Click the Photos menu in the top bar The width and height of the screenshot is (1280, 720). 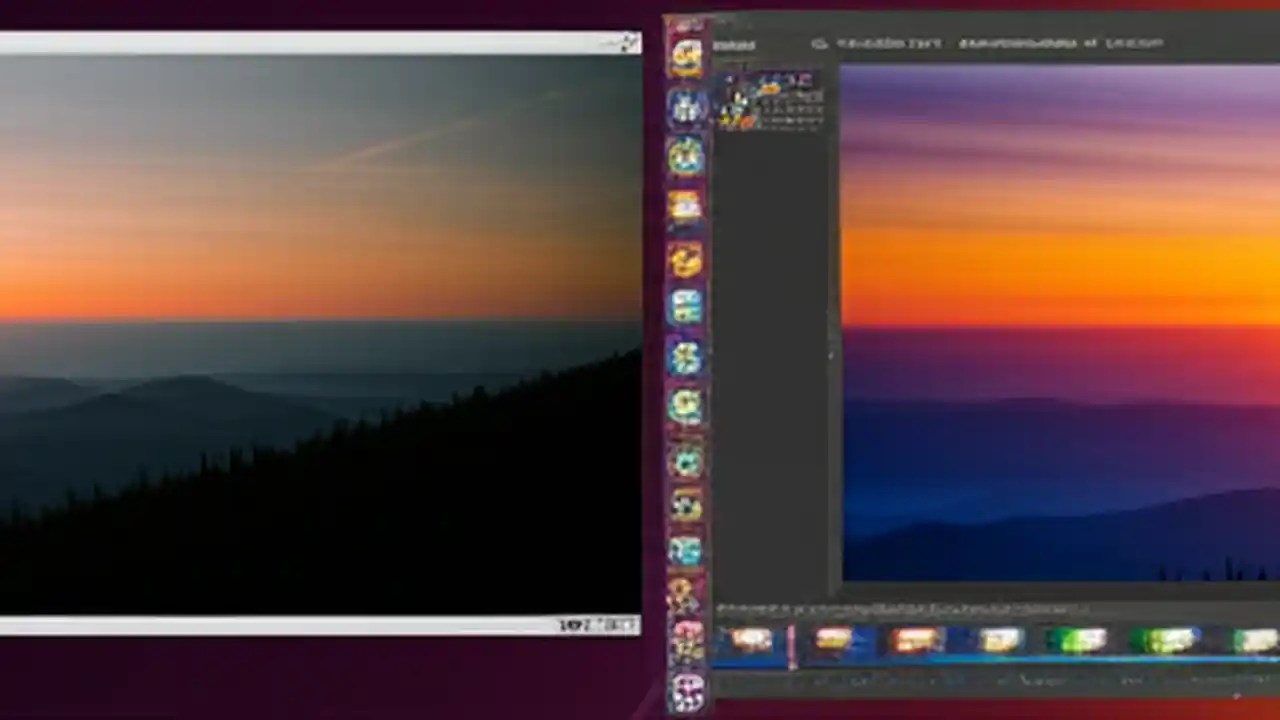pos(735,43)
